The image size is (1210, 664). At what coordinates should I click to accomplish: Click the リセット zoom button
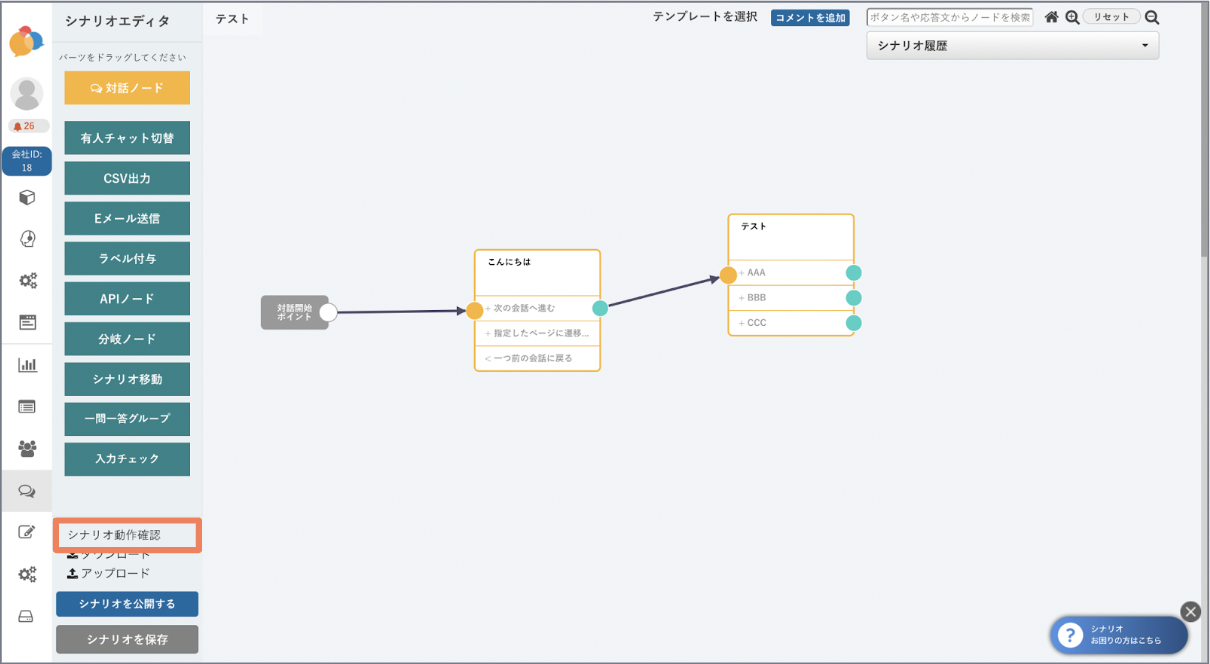[x=1111, y=17]
